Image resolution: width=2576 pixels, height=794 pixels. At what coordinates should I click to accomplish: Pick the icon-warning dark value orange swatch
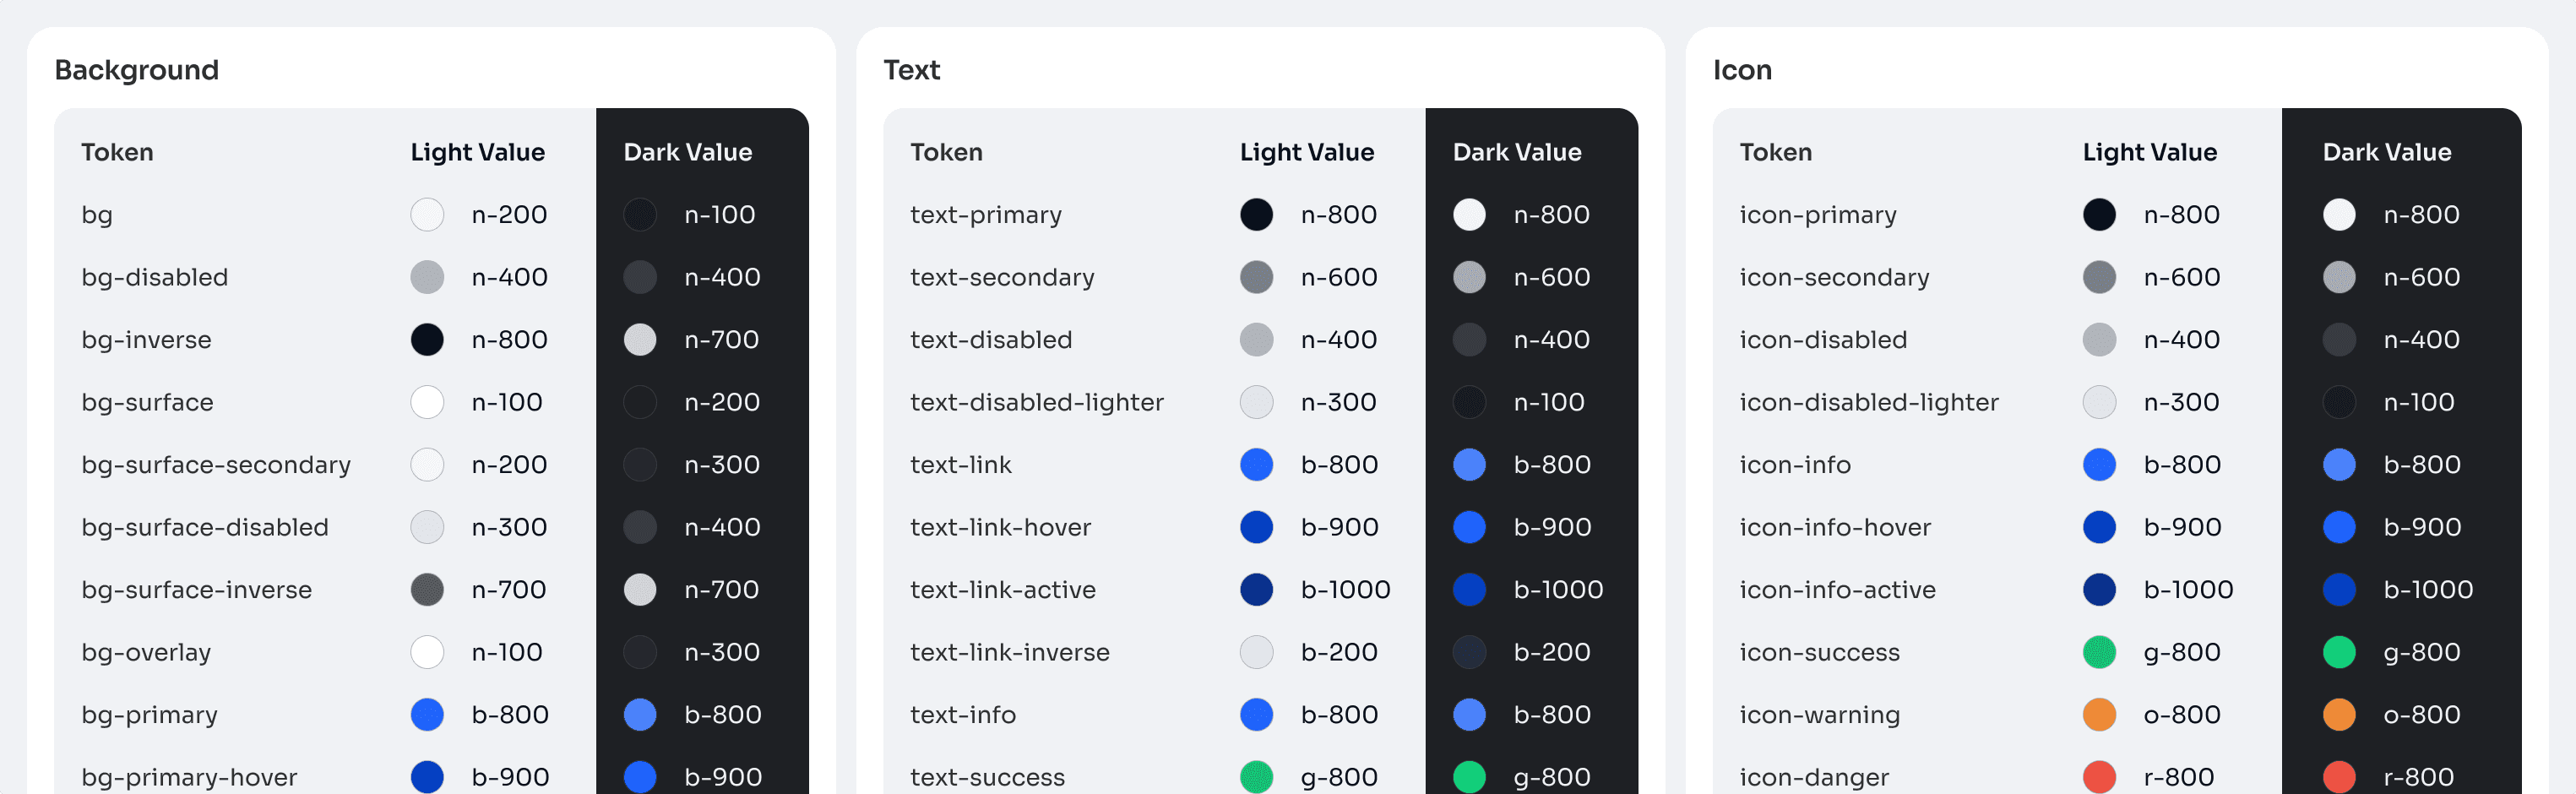coord(2339,715)
